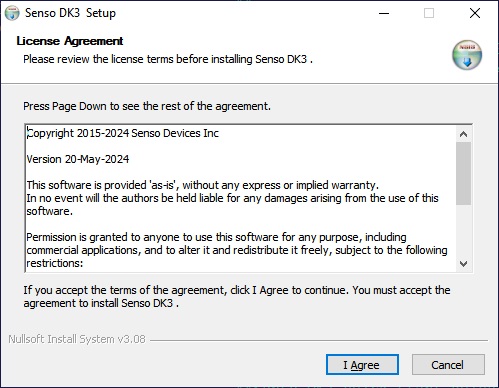
Task: Click the I Agree button
Action: [362, 365]
